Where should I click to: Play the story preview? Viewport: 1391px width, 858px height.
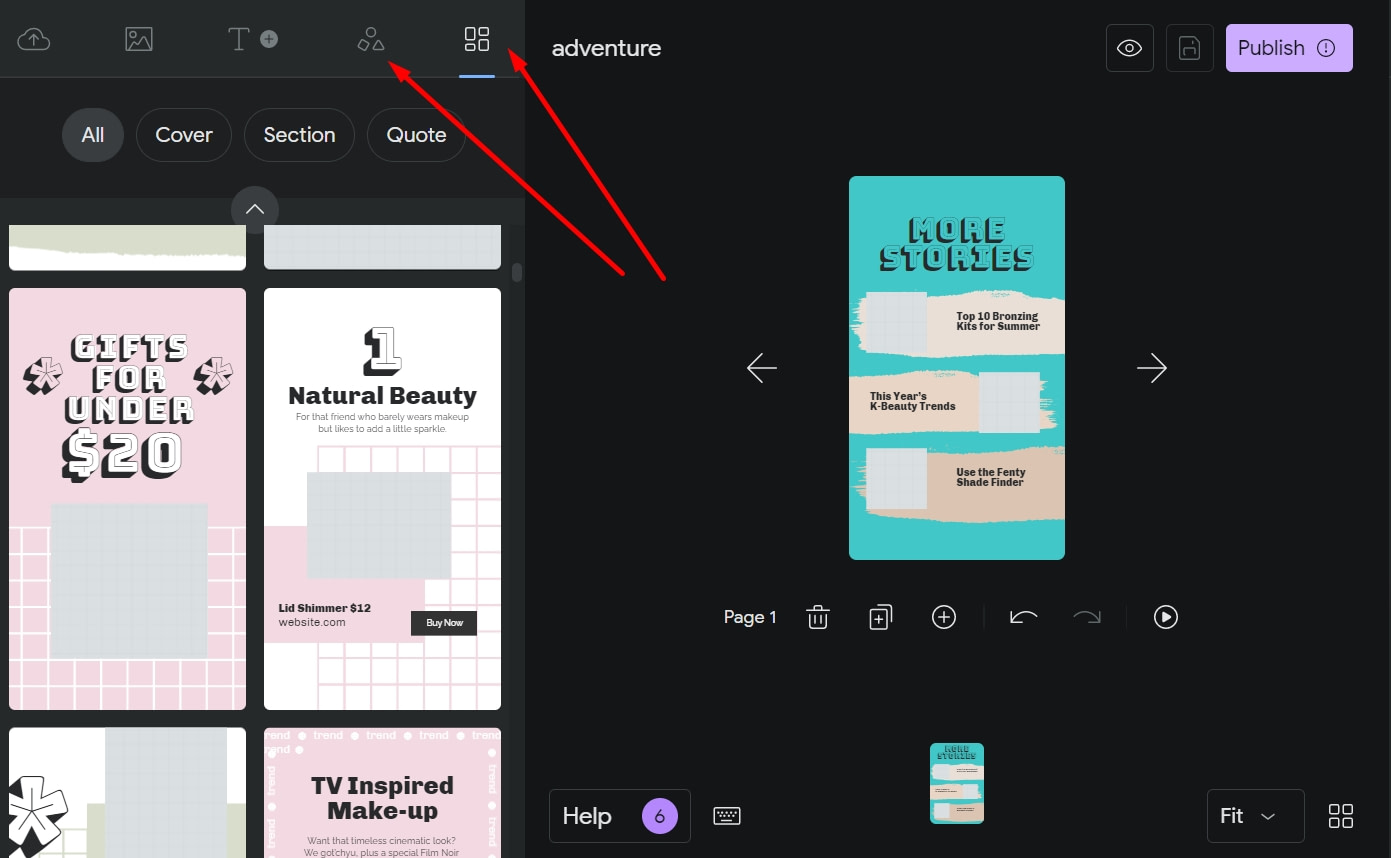point(1165,617)
